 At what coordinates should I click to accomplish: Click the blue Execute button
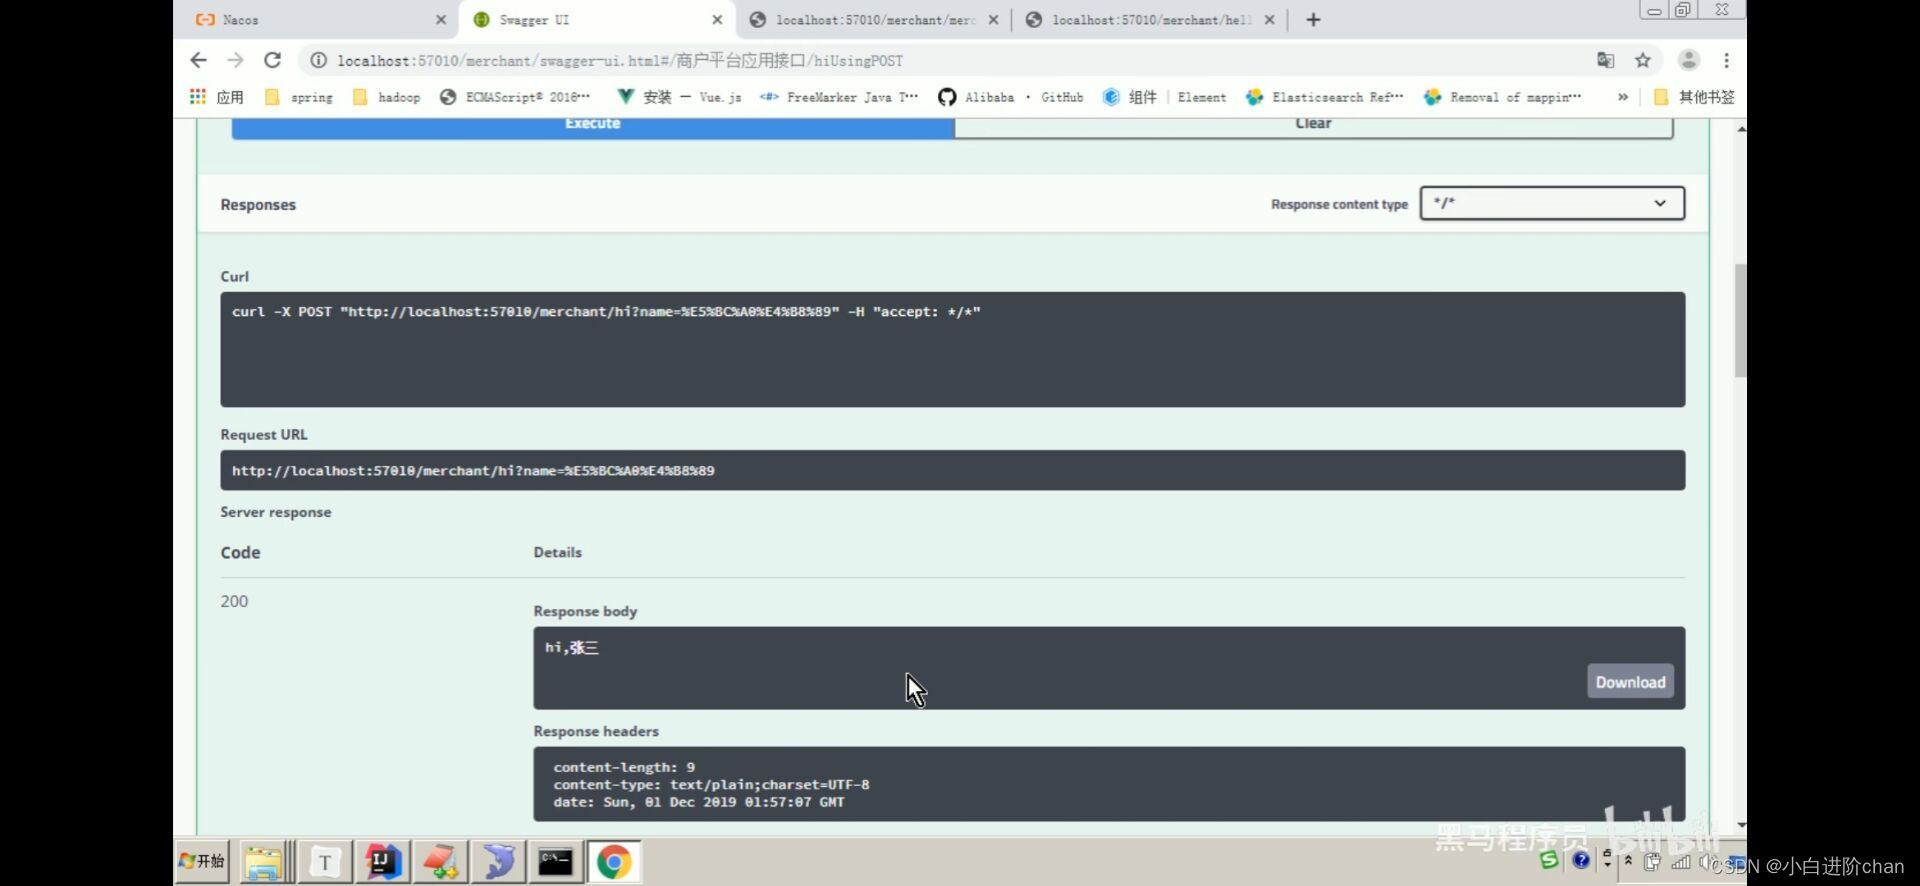(x=593, y=127)
